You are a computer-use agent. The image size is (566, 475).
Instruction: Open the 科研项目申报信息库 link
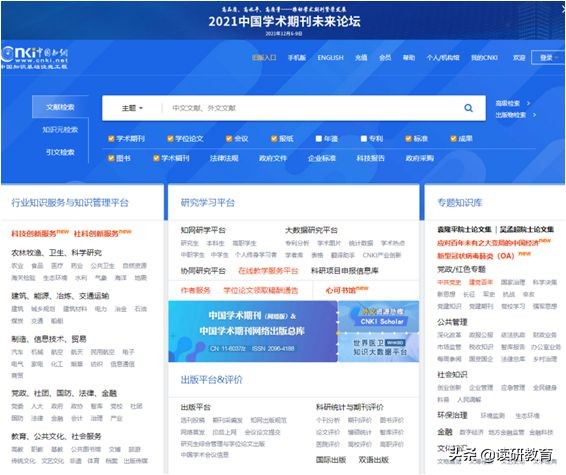[x=345, y=271]
